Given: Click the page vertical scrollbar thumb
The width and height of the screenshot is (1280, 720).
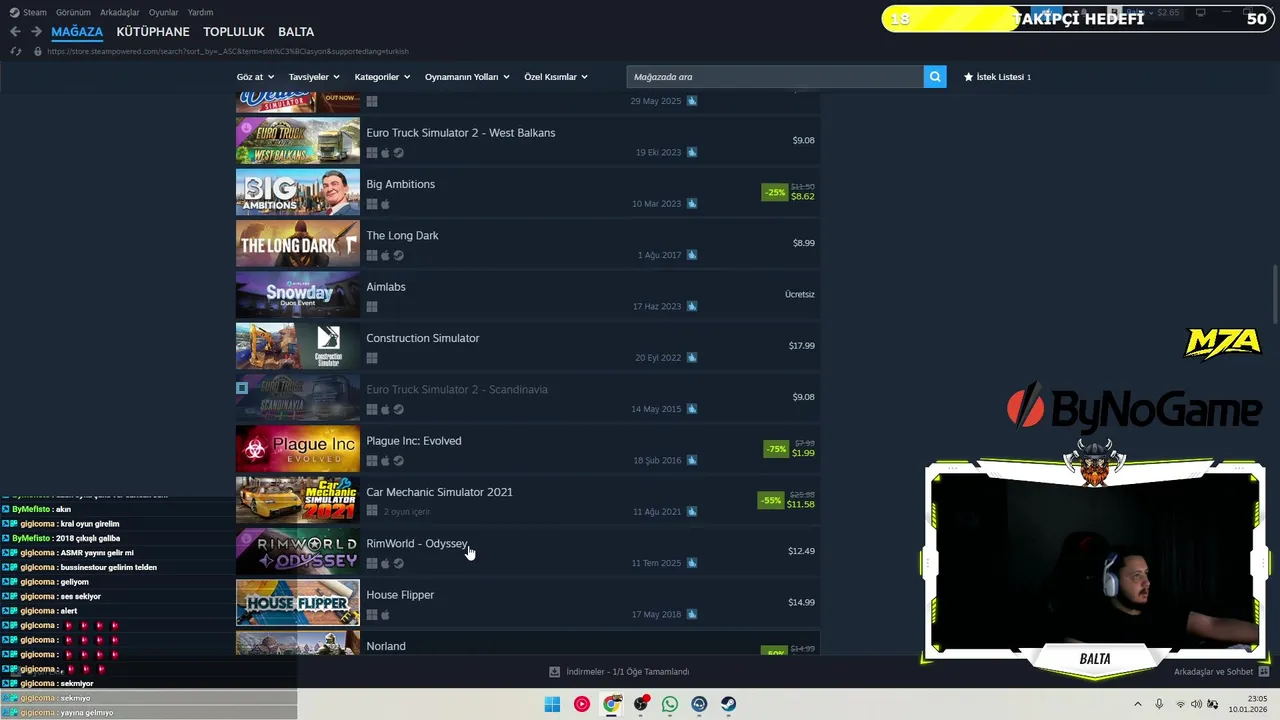Looking at the screenshot, I should [1275, 294].
